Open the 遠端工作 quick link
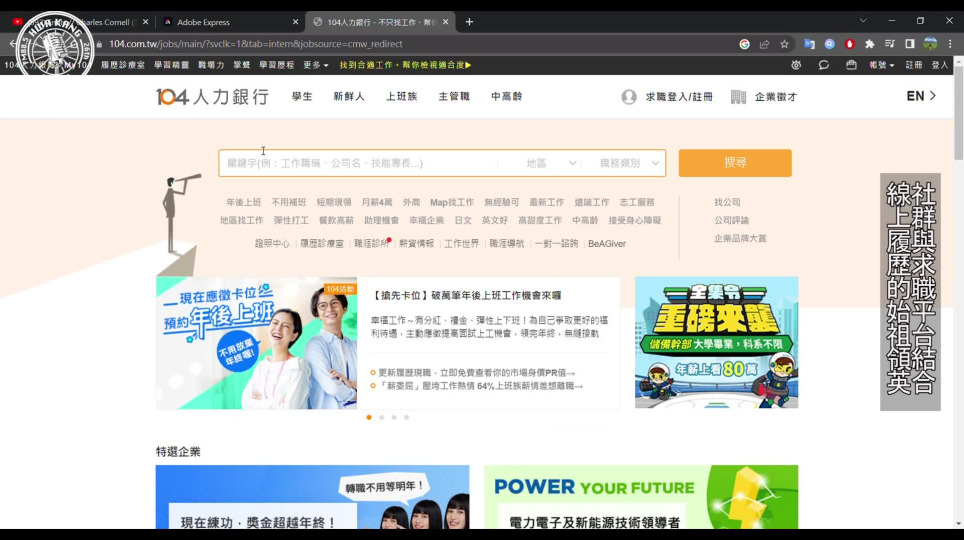Screen dimensions: 964x540 [591, 202]
